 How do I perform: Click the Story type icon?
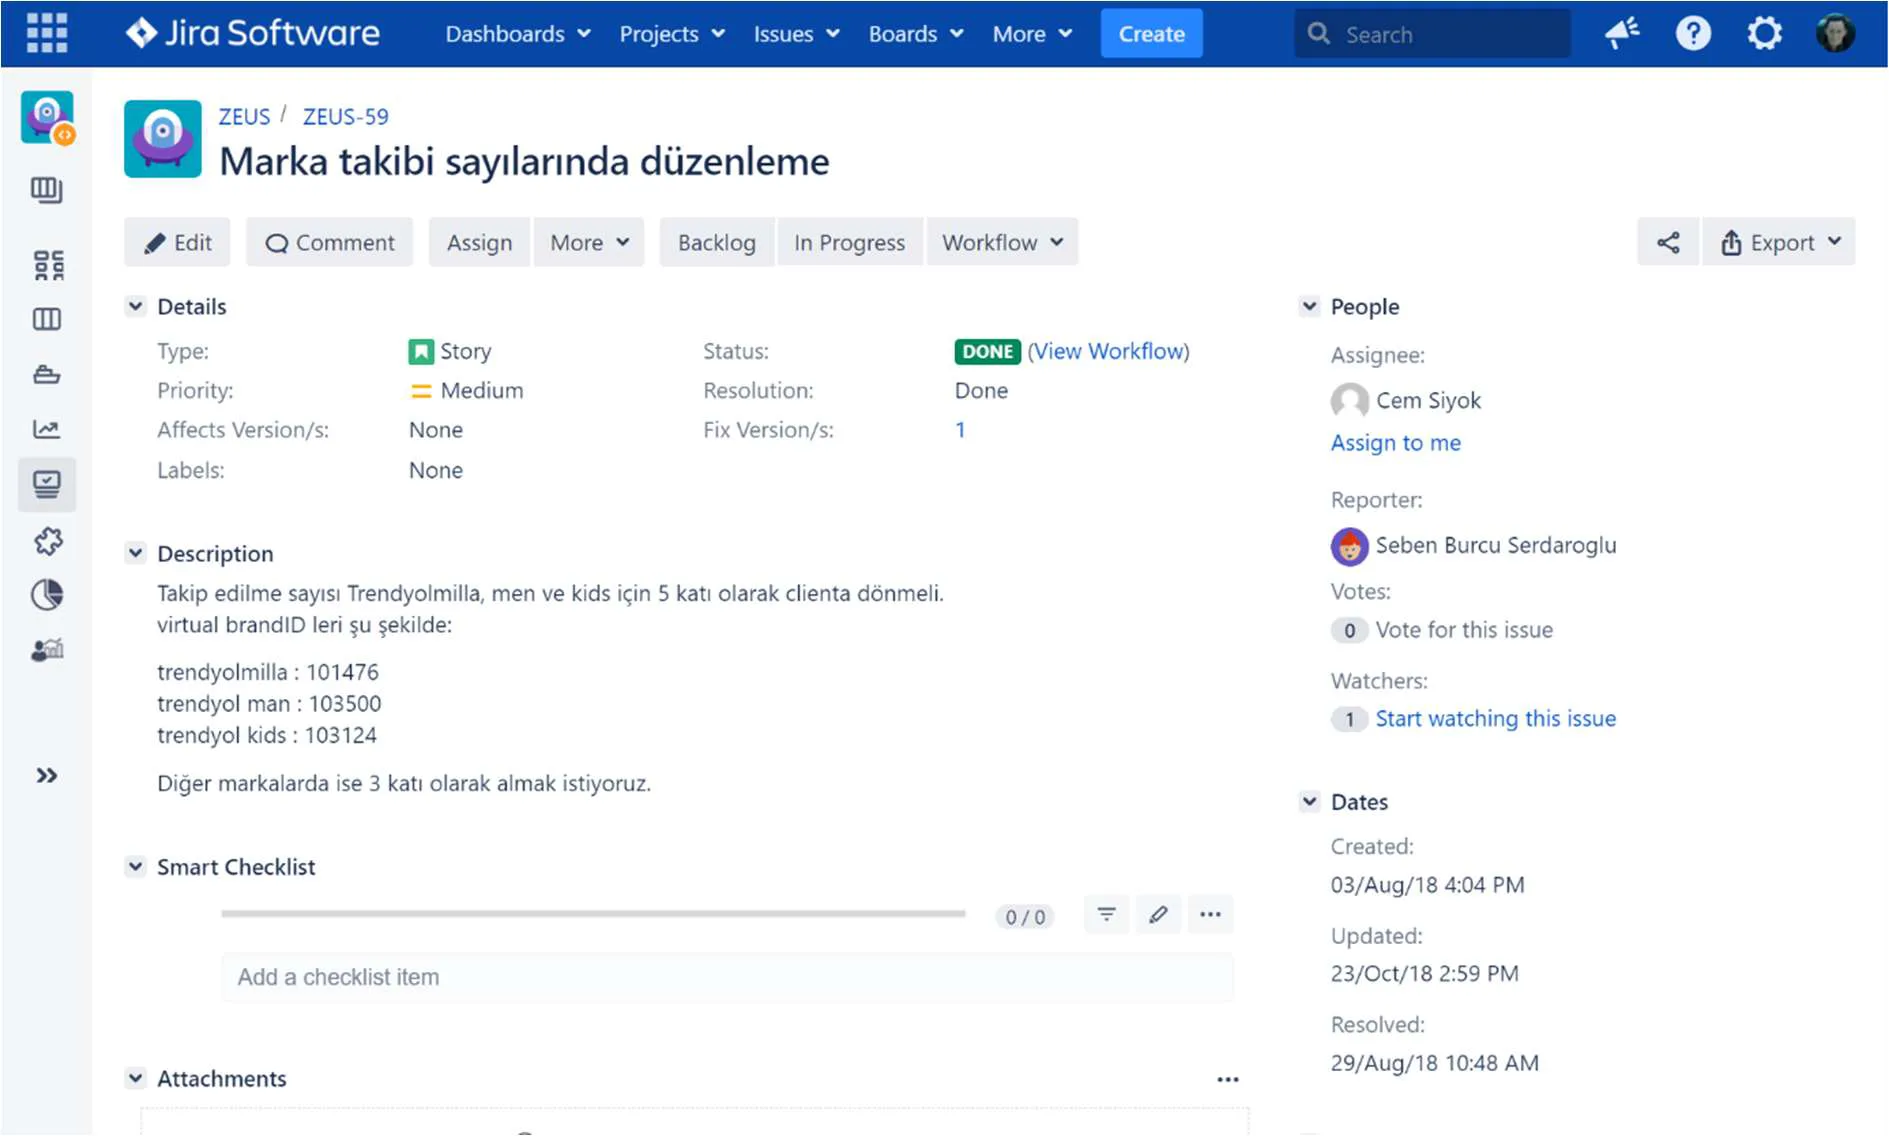421,352
